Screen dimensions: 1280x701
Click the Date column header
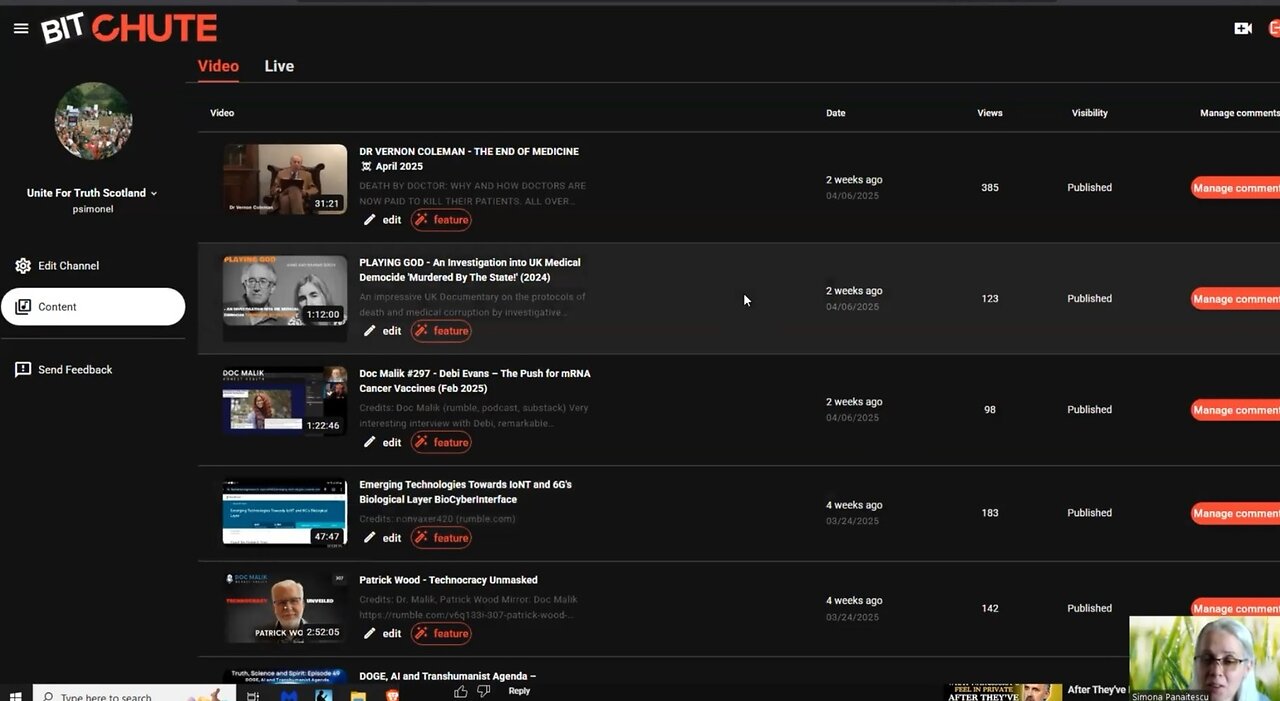tap(836, 113)
